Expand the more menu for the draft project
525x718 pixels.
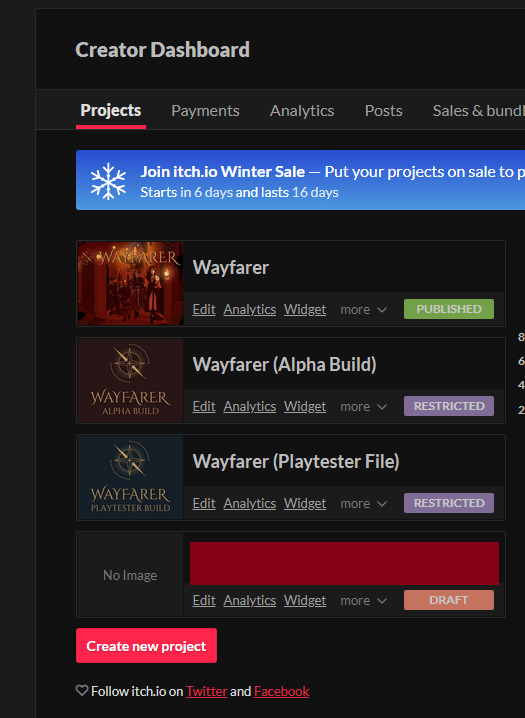coord(363,601)
